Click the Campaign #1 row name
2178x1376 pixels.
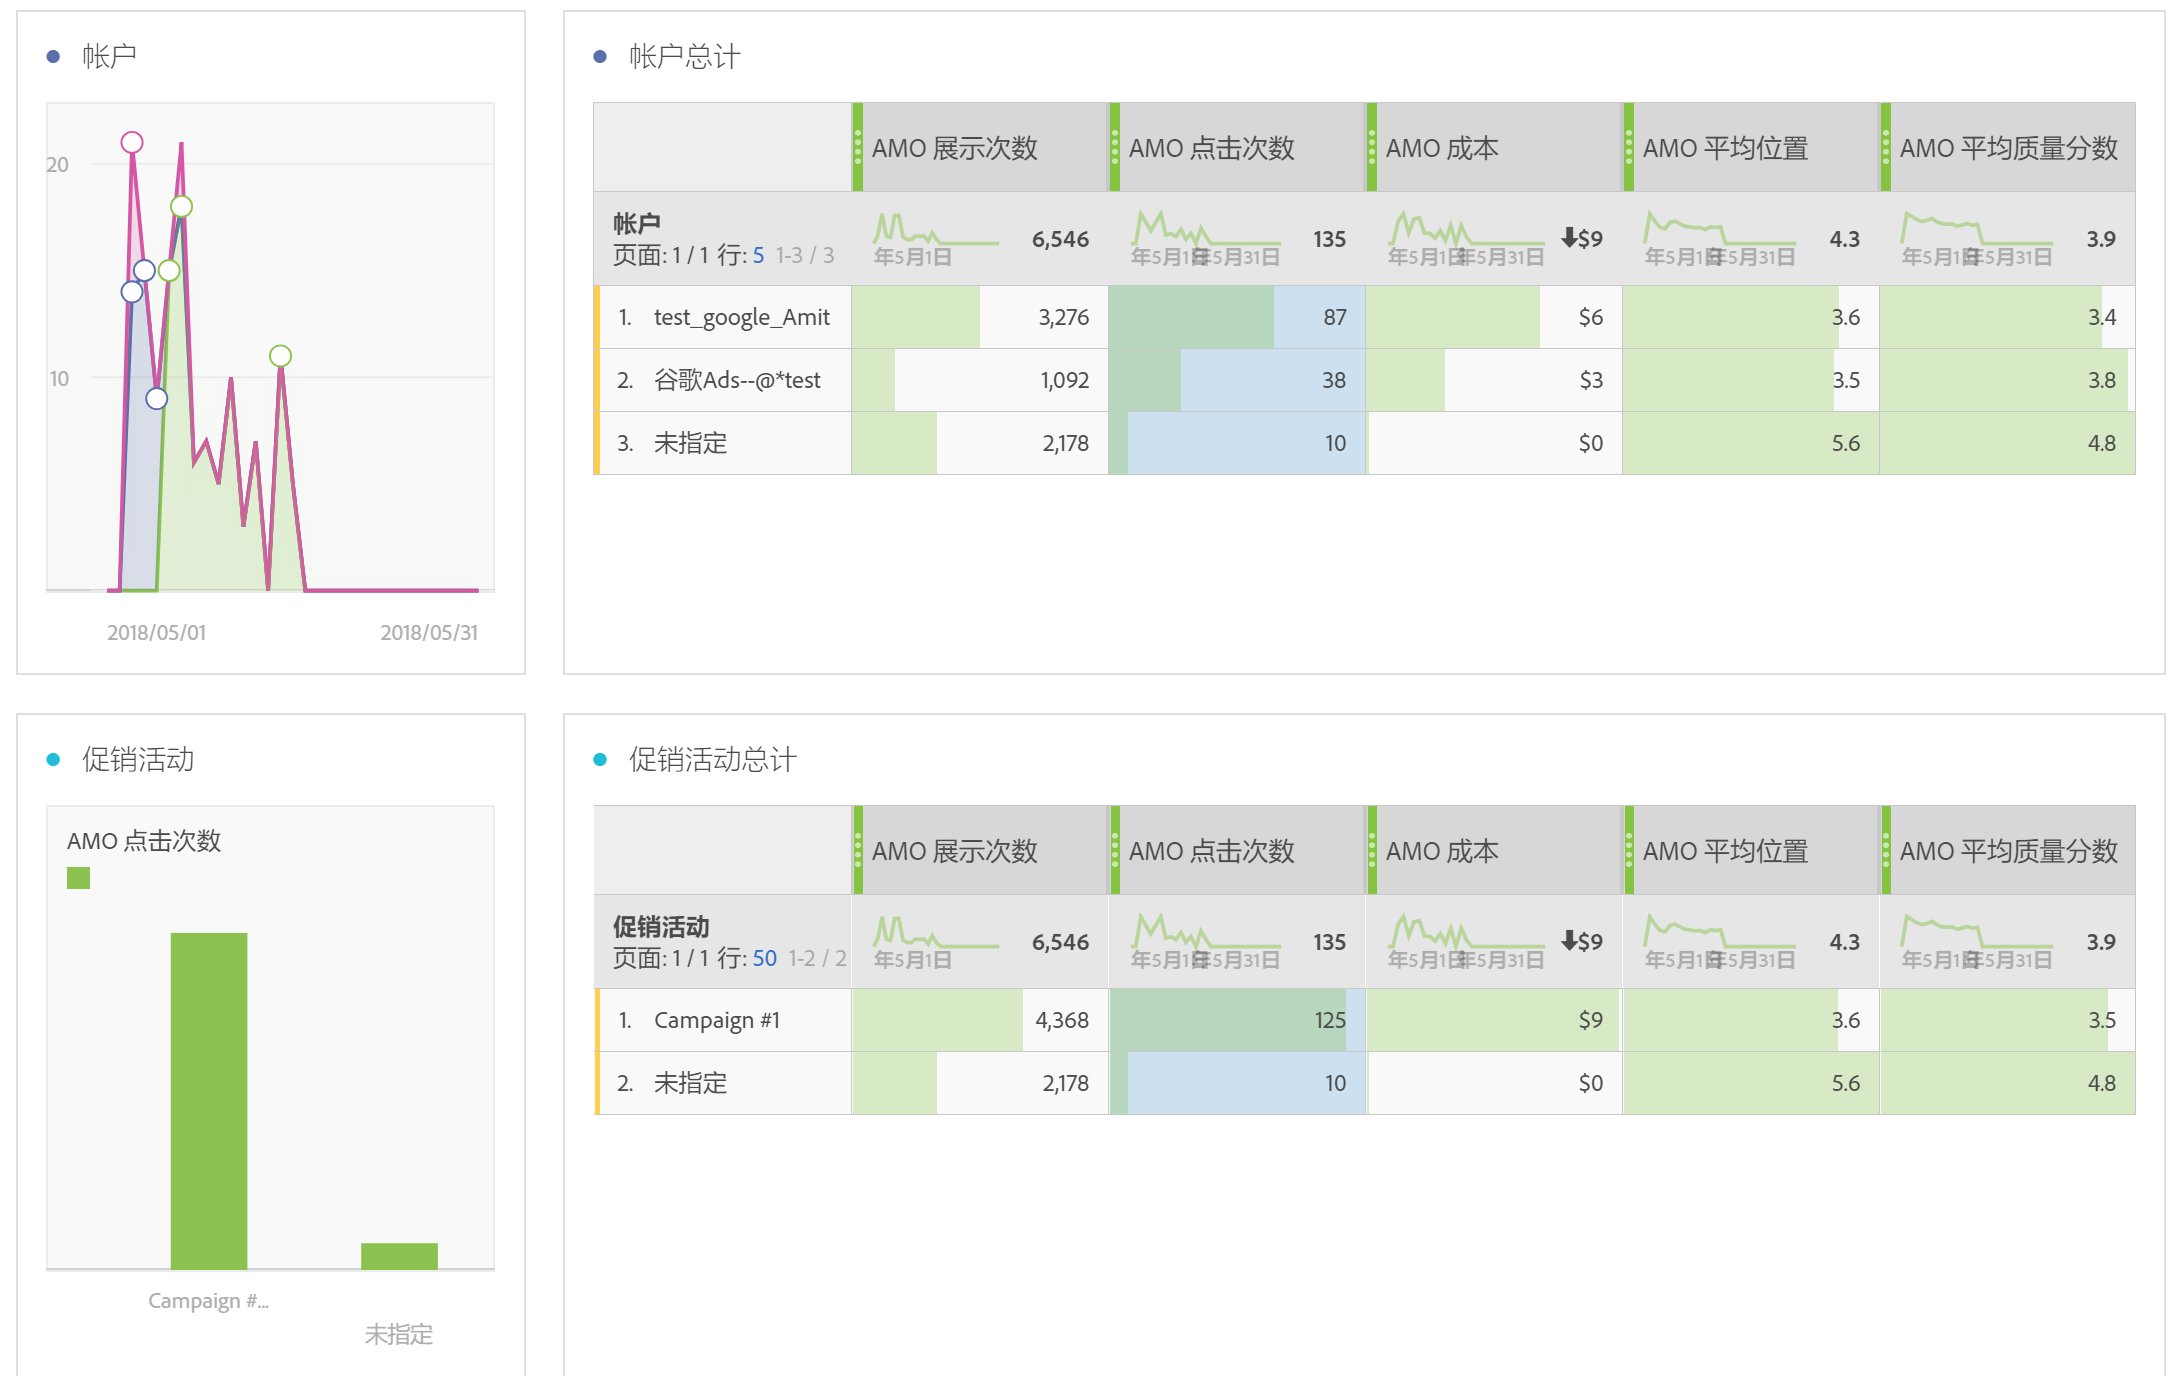point(716,1021)
